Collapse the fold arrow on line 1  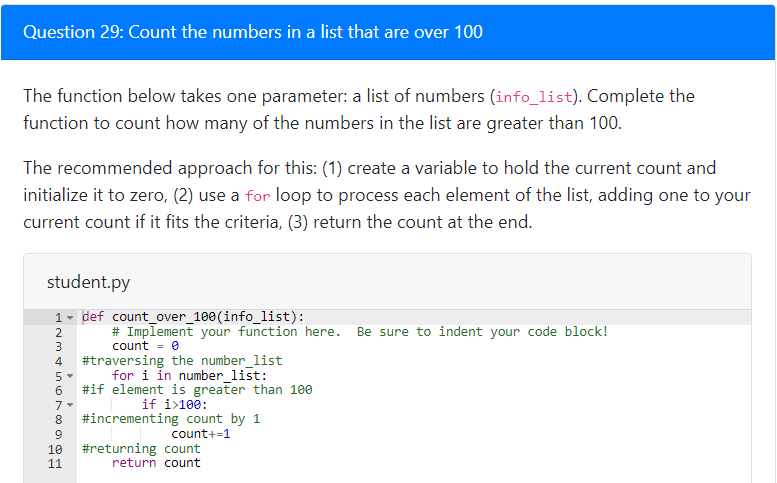coord(70,318)
